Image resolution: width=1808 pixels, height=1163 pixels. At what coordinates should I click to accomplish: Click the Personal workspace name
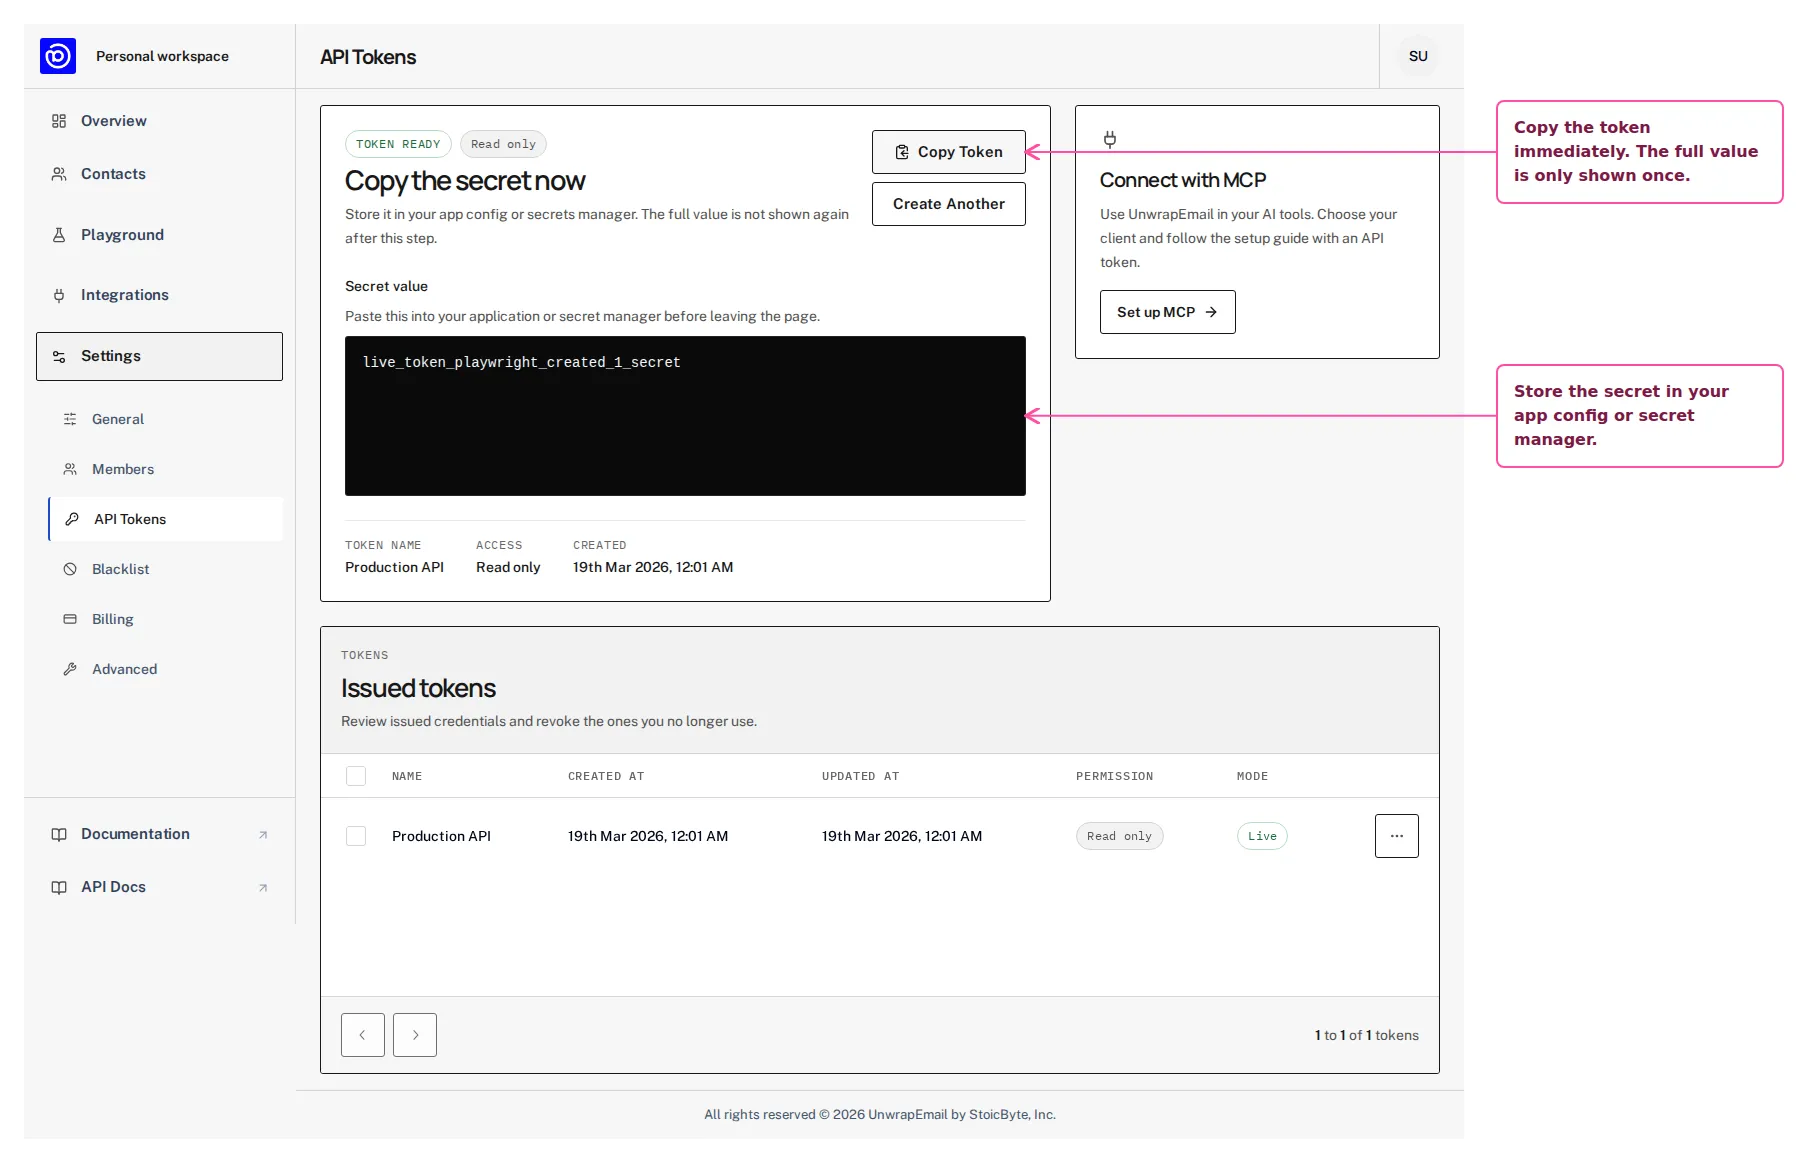pyautogui.click(x=162, y=56)
